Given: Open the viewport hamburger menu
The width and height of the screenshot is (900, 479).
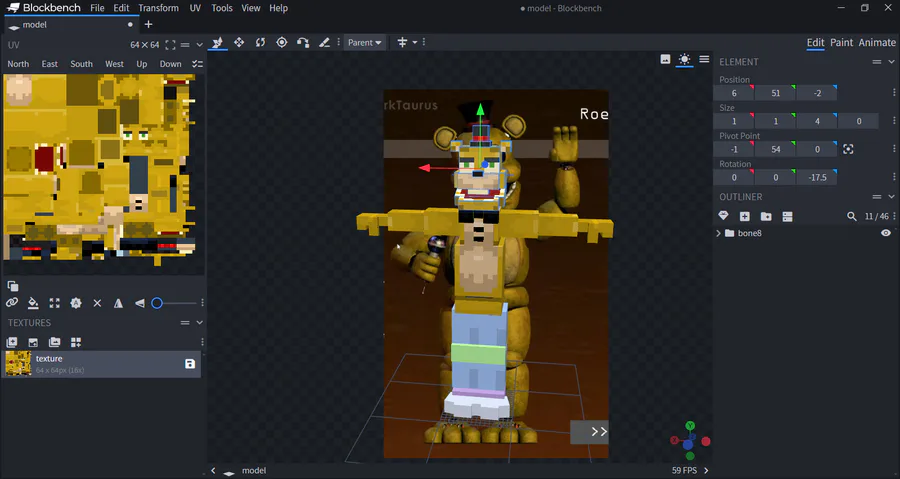Looking at the screenshot, I should 704,59.
